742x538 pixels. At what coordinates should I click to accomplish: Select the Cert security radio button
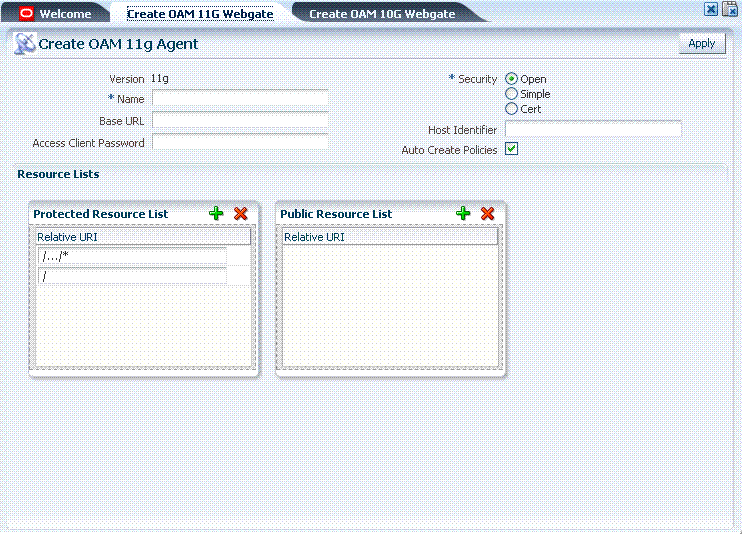click(x=511, y=109)
